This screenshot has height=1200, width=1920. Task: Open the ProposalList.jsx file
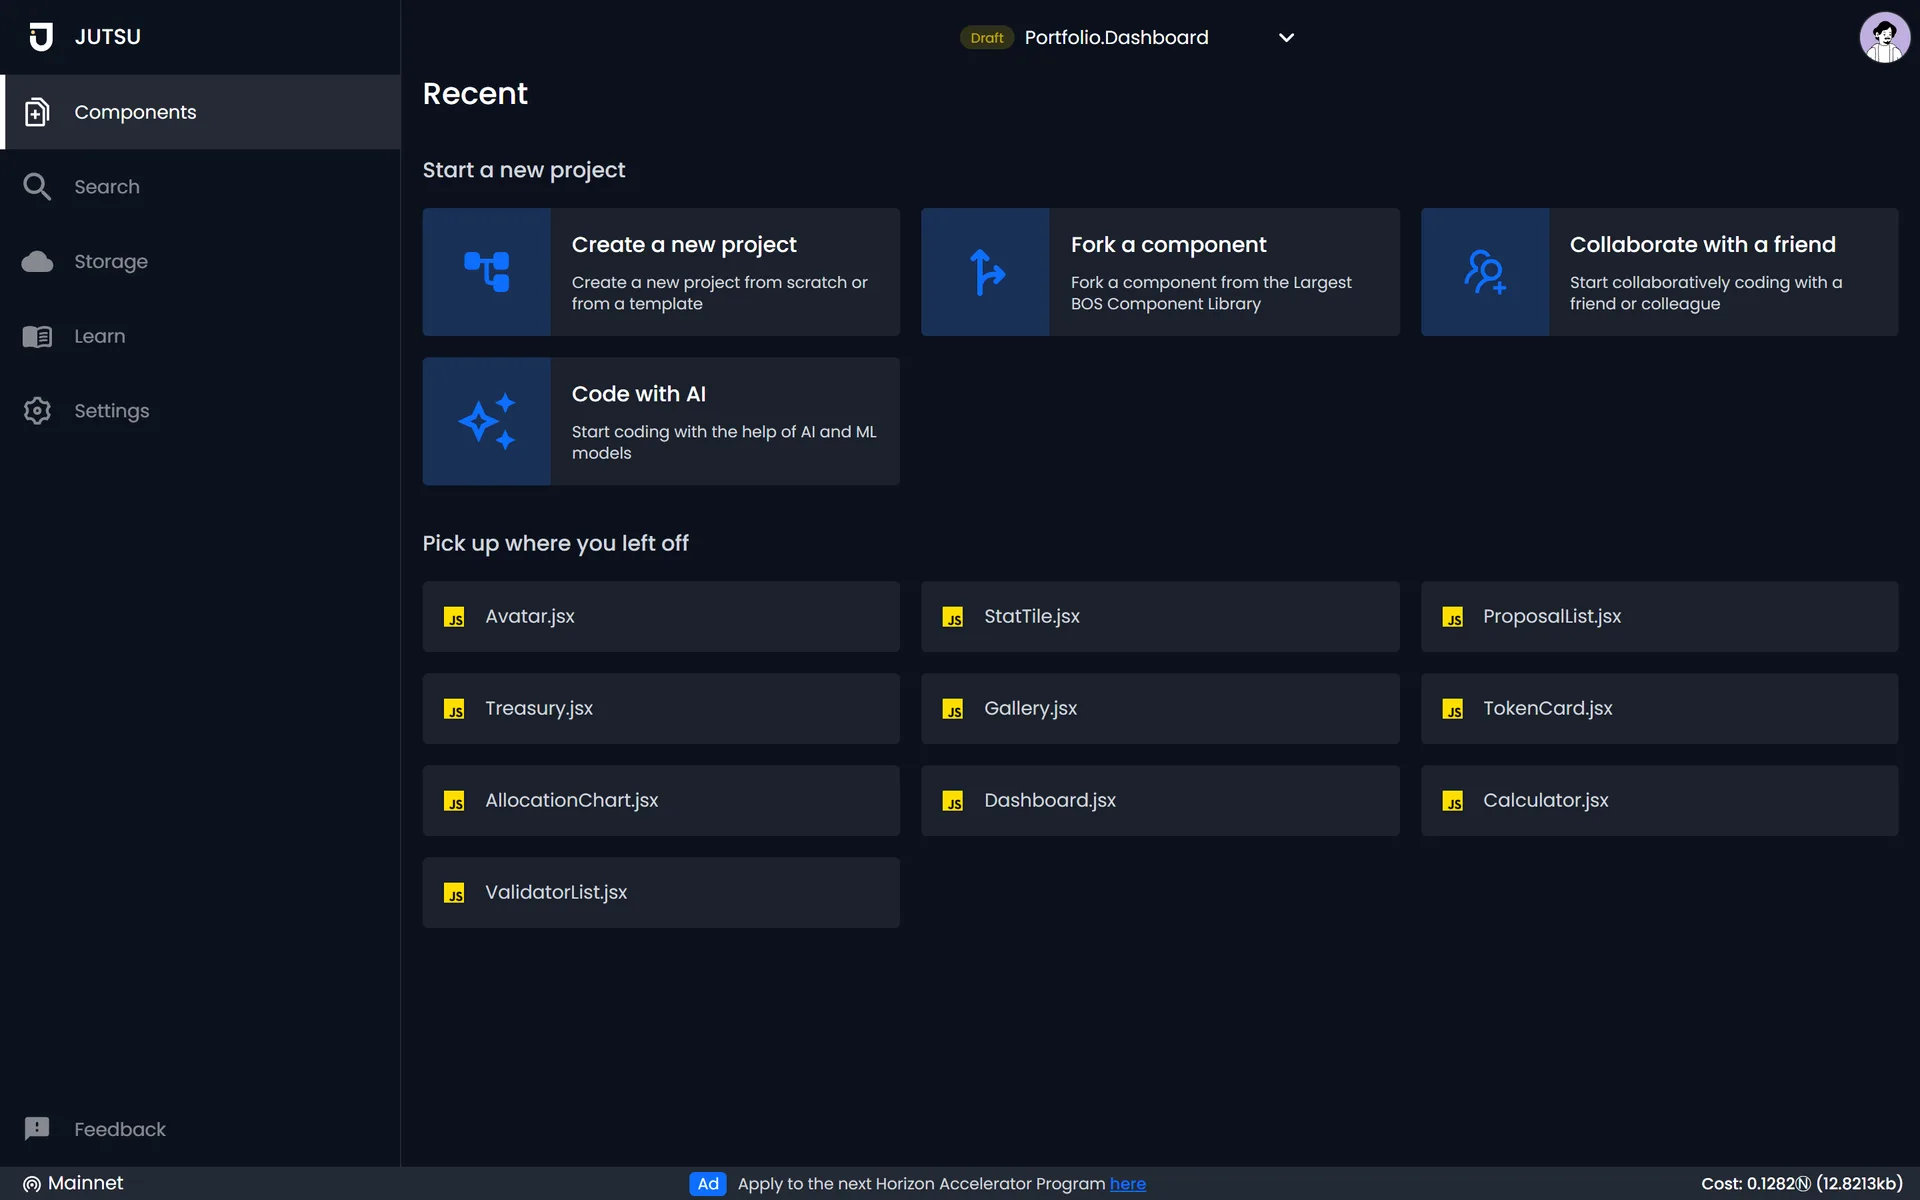pos(1659,617)
